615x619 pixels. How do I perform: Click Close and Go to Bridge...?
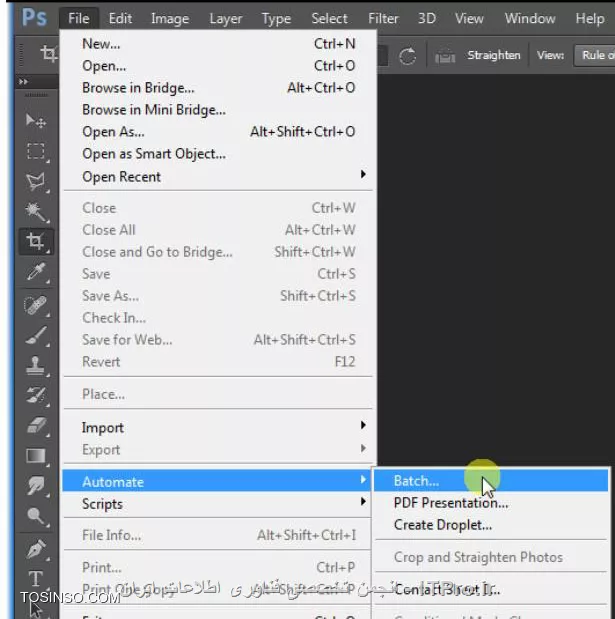coord(217,252)
